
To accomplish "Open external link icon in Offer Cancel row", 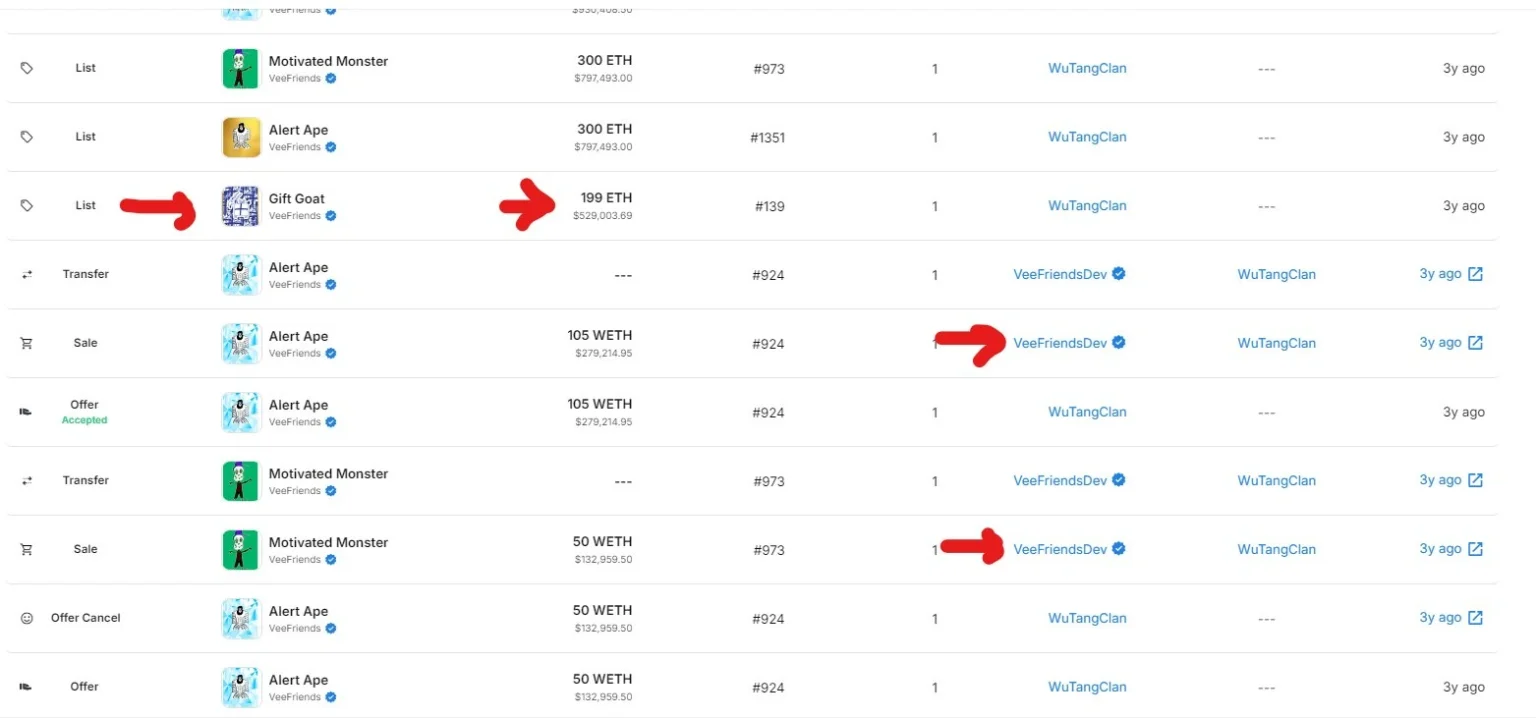I will tap(1475, 618).
